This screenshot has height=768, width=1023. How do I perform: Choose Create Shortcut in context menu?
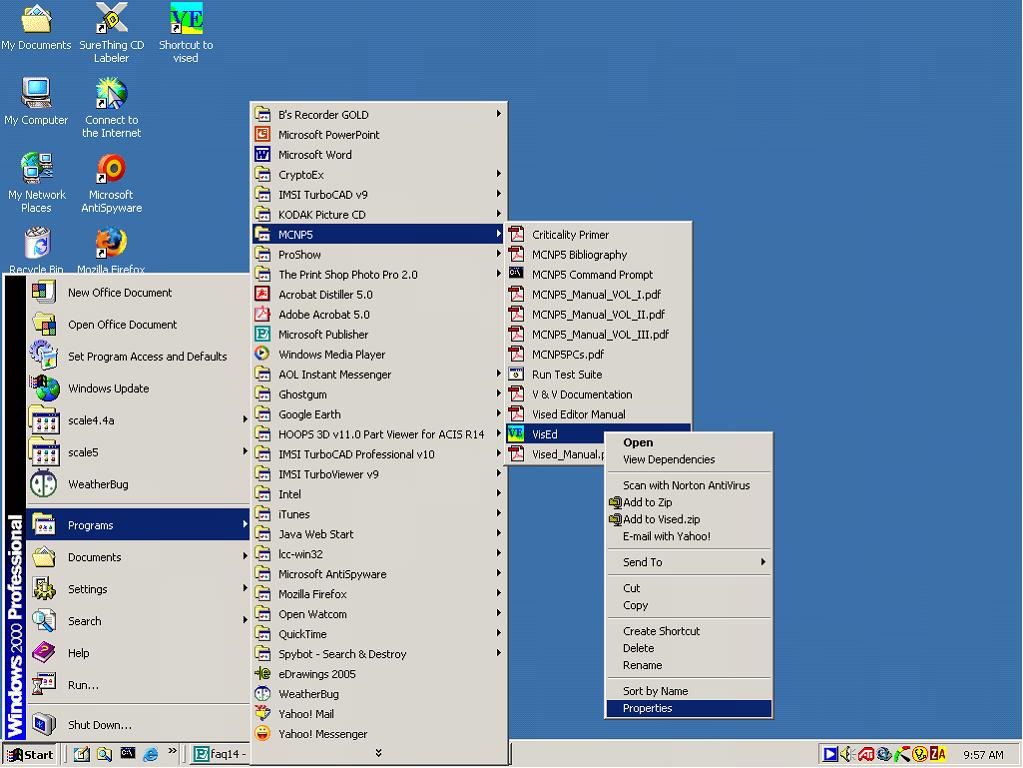(x=688, y=631)
